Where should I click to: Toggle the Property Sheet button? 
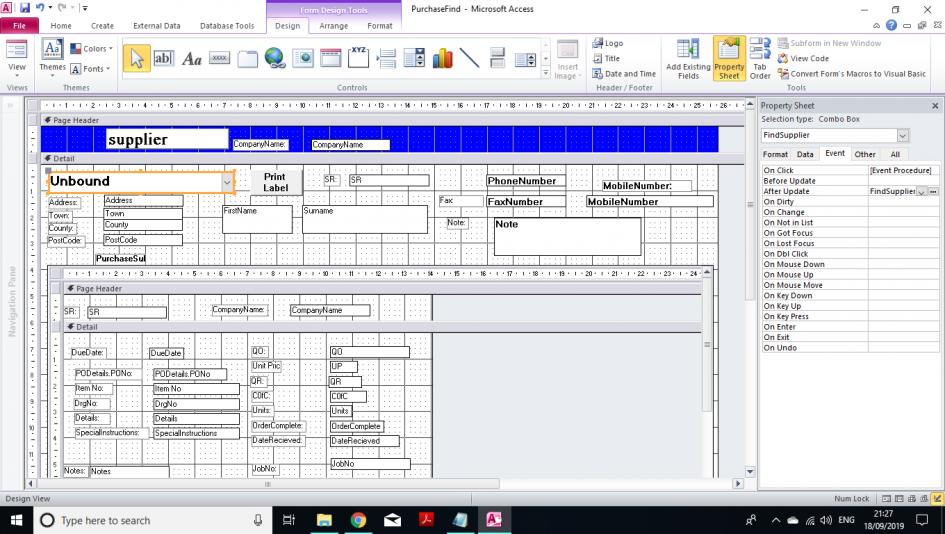(729, 59)
